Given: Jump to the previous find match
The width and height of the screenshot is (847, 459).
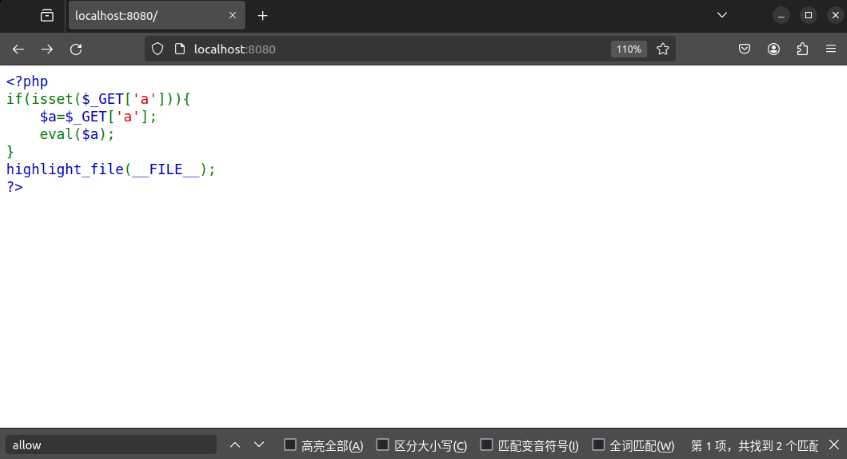Looking at the screenshot, I should [x=235, y=445].
